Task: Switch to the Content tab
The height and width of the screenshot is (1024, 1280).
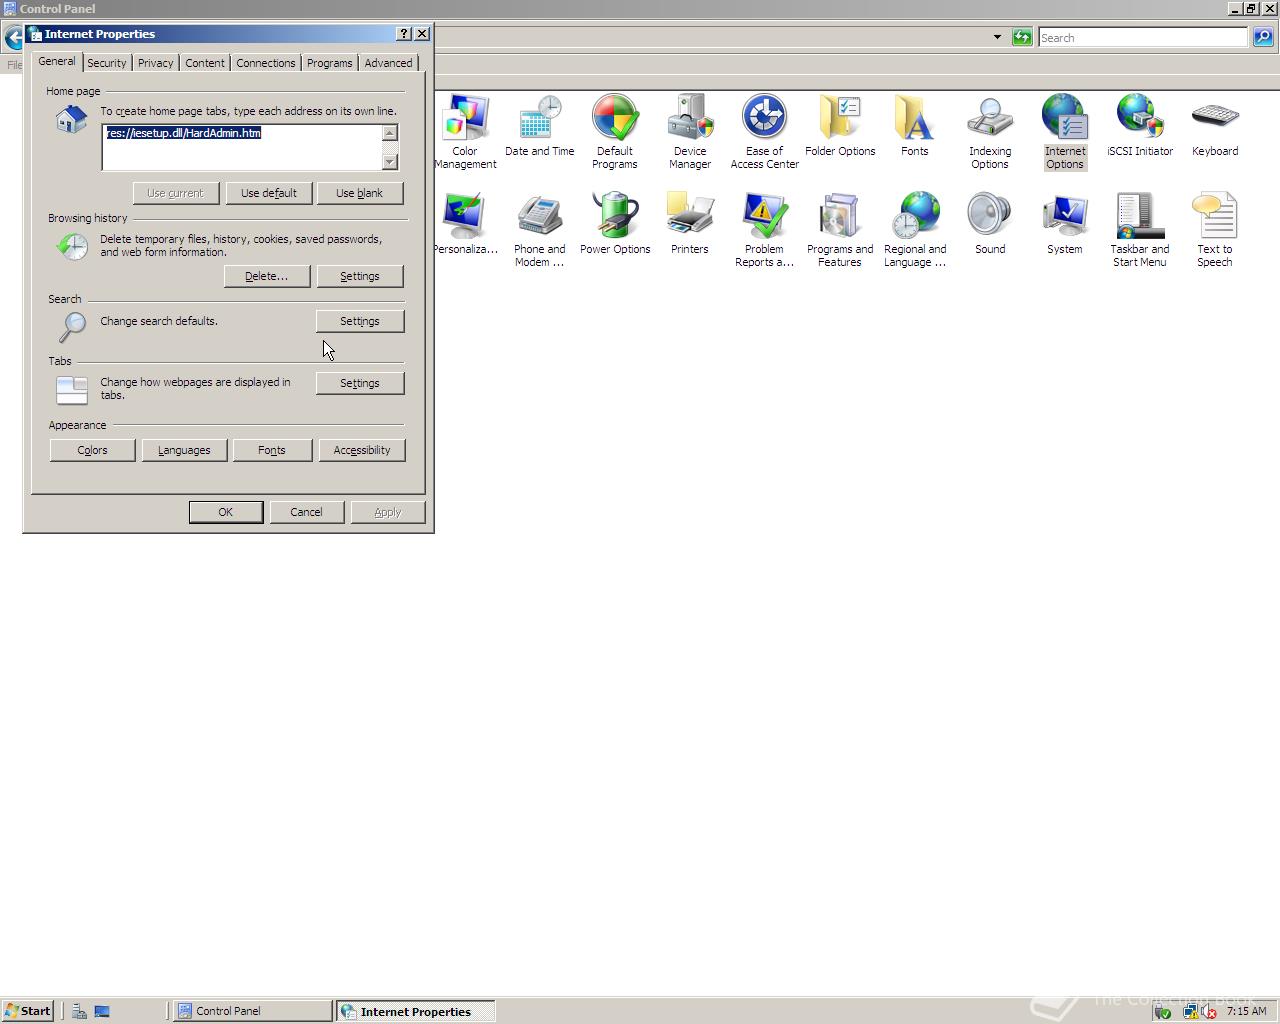Action: (x=205, y=63)
